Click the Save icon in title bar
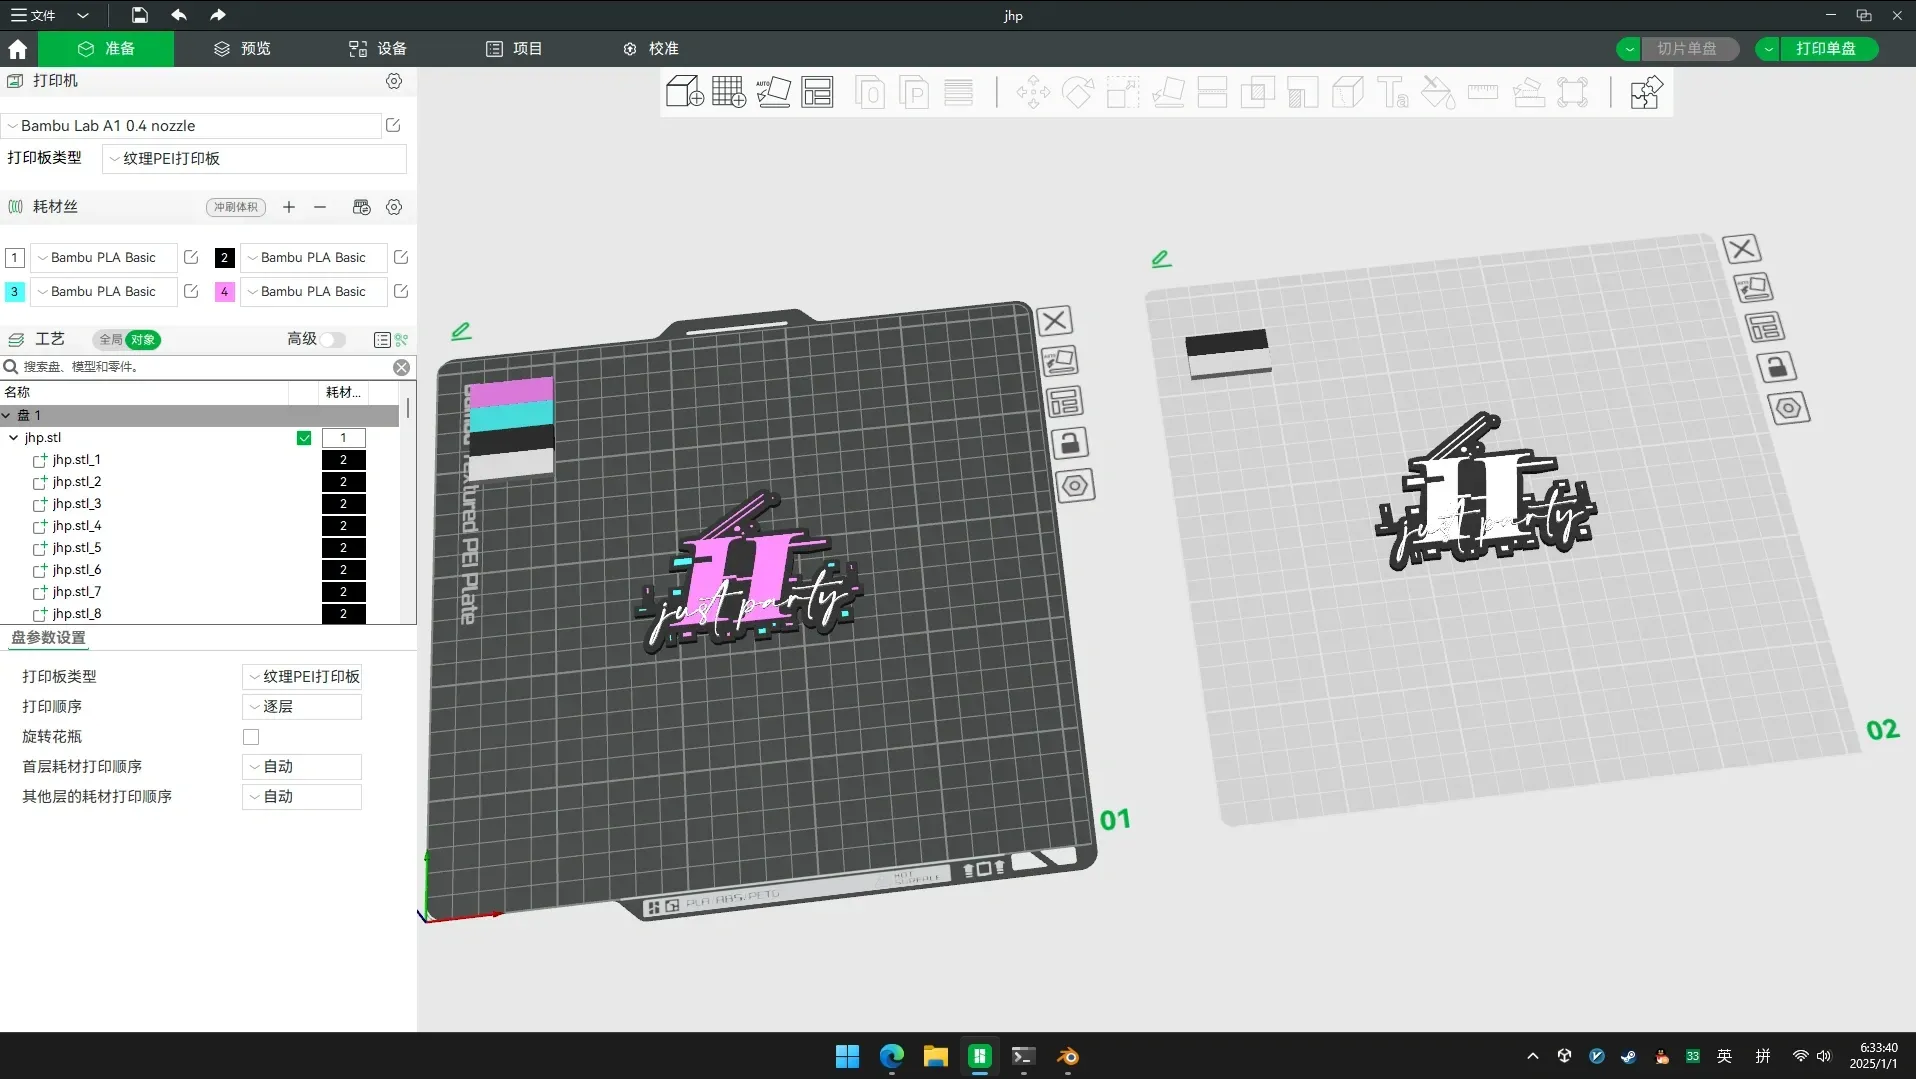 (139, 15)
